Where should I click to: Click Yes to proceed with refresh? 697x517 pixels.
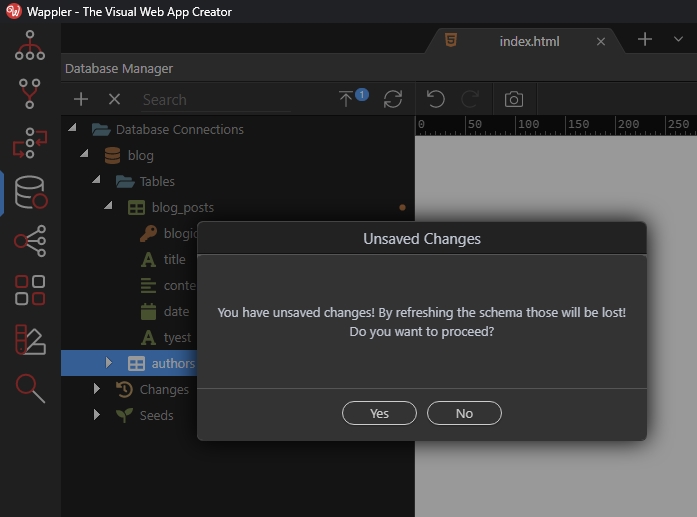[379, 413]
